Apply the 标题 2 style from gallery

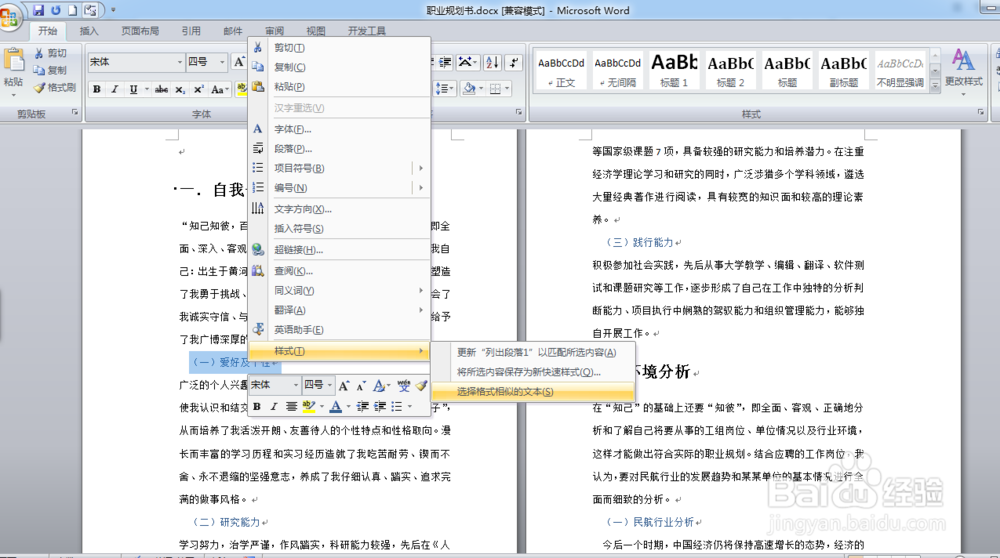pyautogui.click(x=730, y=70)
